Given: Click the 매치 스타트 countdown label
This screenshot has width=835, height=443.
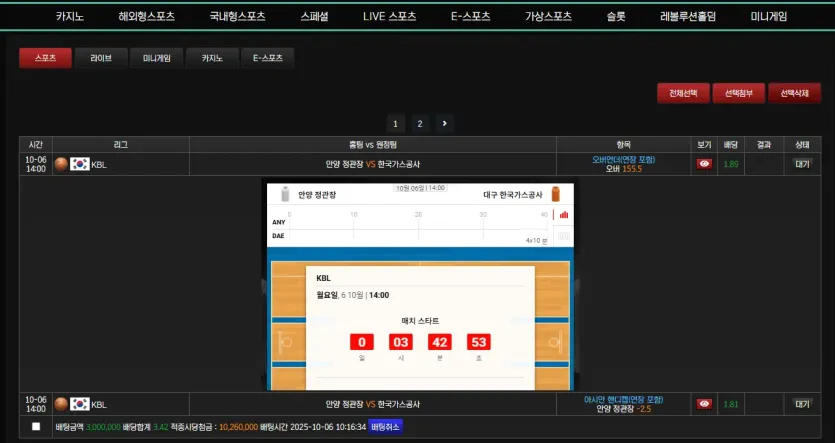Looking at the screenshot, I should coord(420,321).
